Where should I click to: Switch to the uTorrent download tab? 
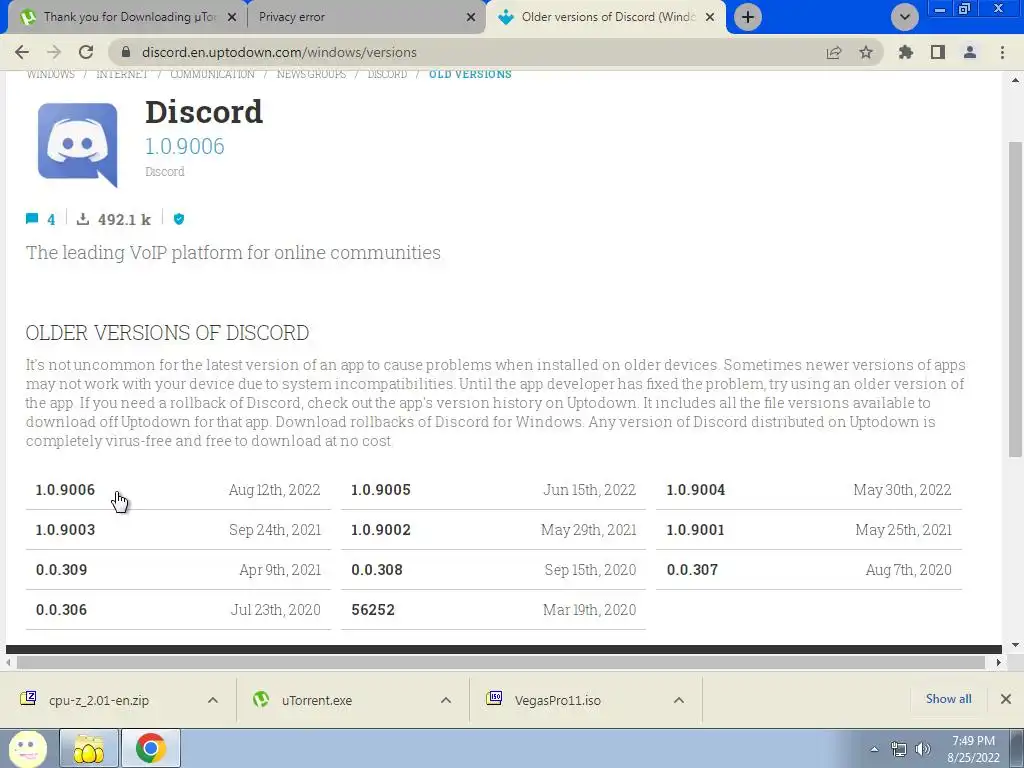(129, 17)
